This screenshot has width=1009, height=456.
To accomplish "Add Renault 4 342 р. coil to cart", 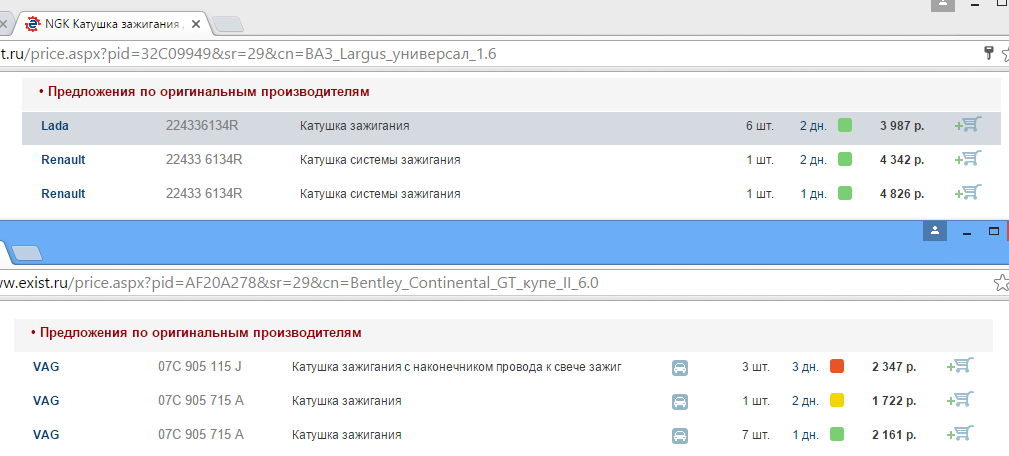I will tap(968, 159).
